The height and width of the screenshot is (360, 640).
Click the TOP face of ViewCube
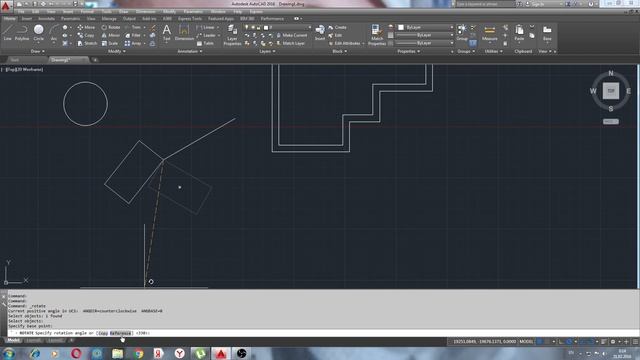click(611, 91)
